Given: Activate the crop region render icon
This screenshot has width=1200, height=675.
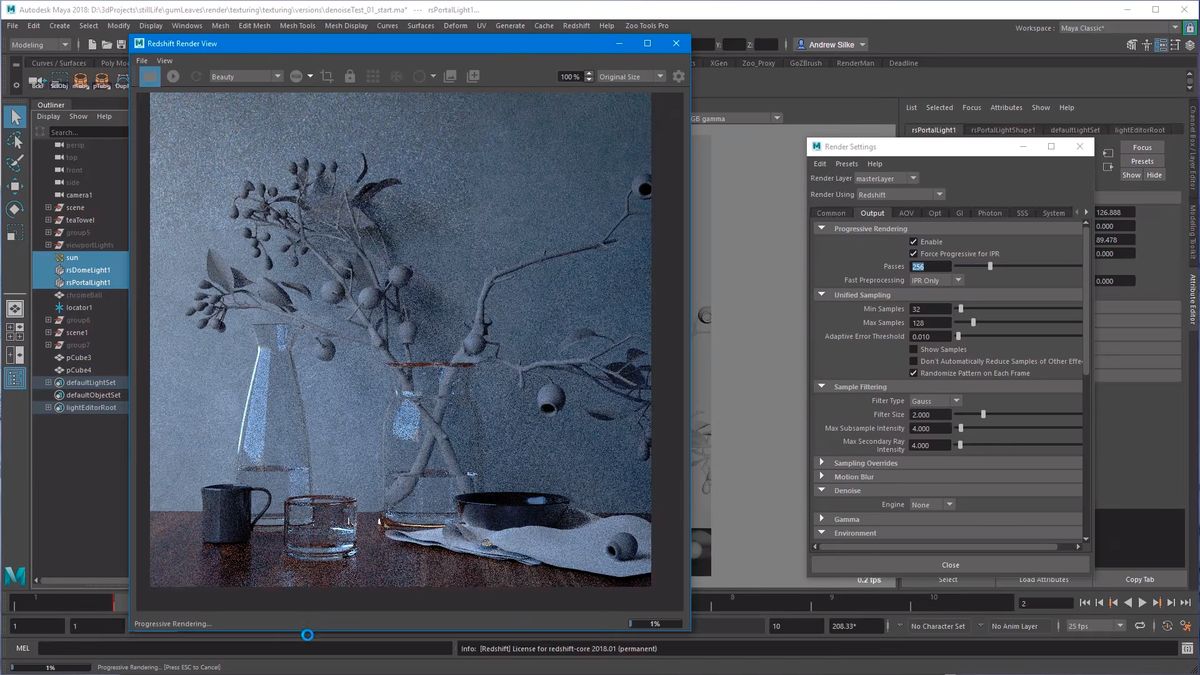Looking at the screenshot, I should pos(328,75).
